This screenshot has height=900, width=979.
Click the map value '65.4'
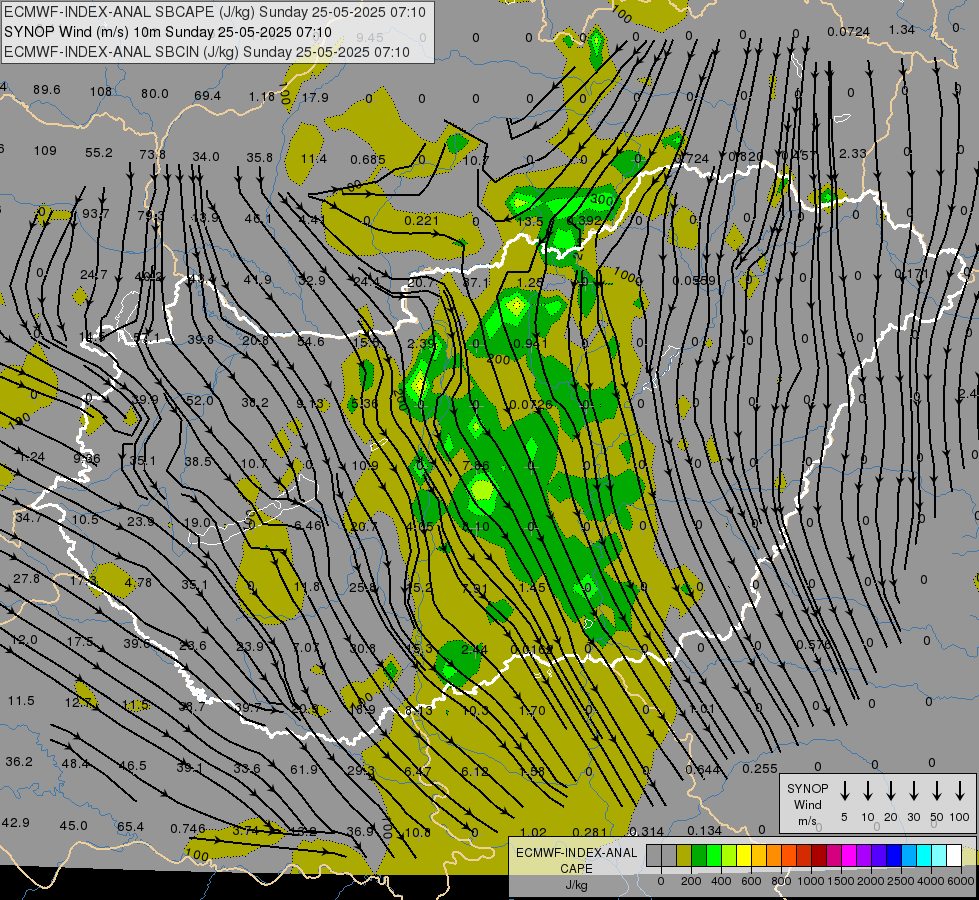[x=130, y=826]
